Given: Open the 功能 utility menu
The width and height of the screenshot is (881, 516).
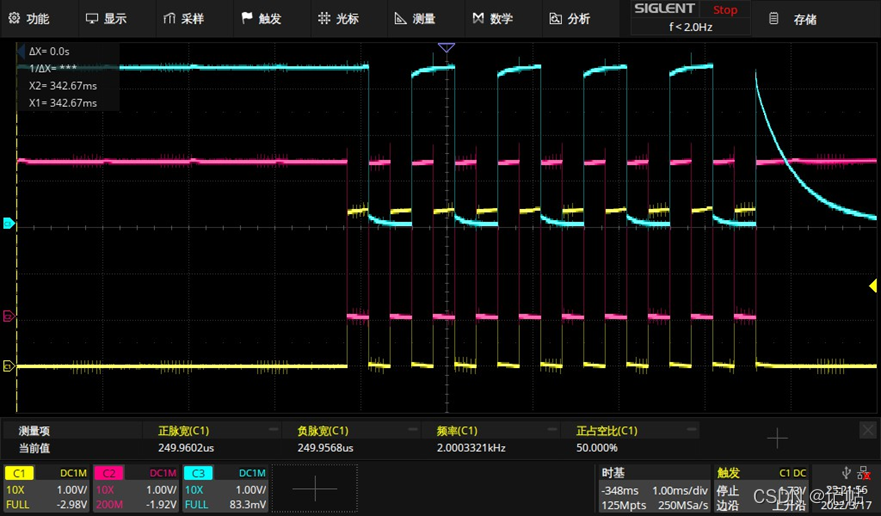Looking at the screenshot, I should tap(29, 19).
